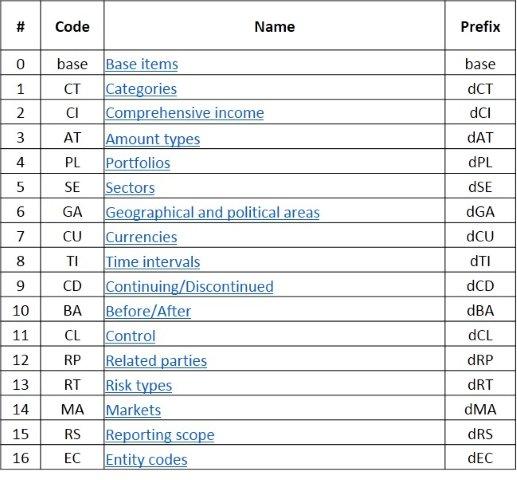Open the Base items link
The image size is (517, 480).
coord(142,64)
